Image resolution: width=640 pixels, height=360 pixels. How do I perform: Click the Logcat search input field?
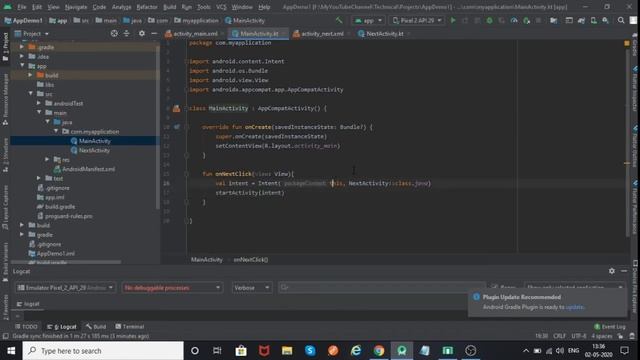(x=382, y=288)
